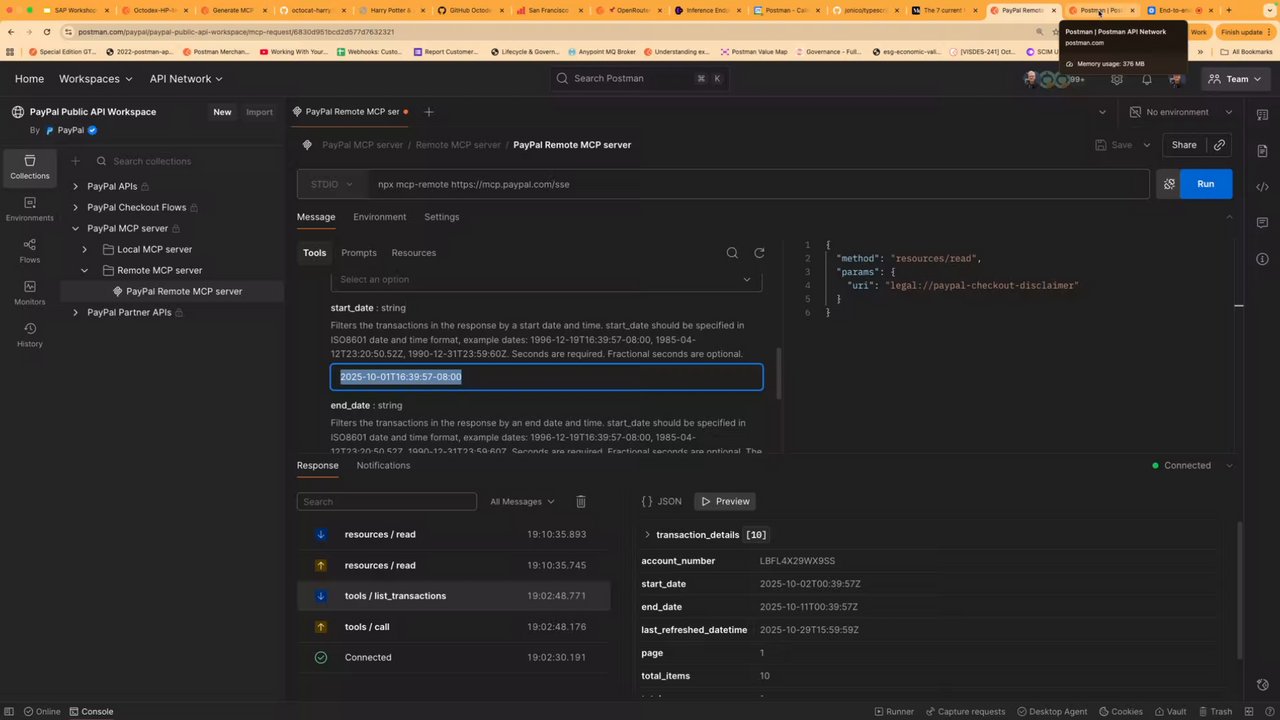Go back in the browser

coord(11,32)
